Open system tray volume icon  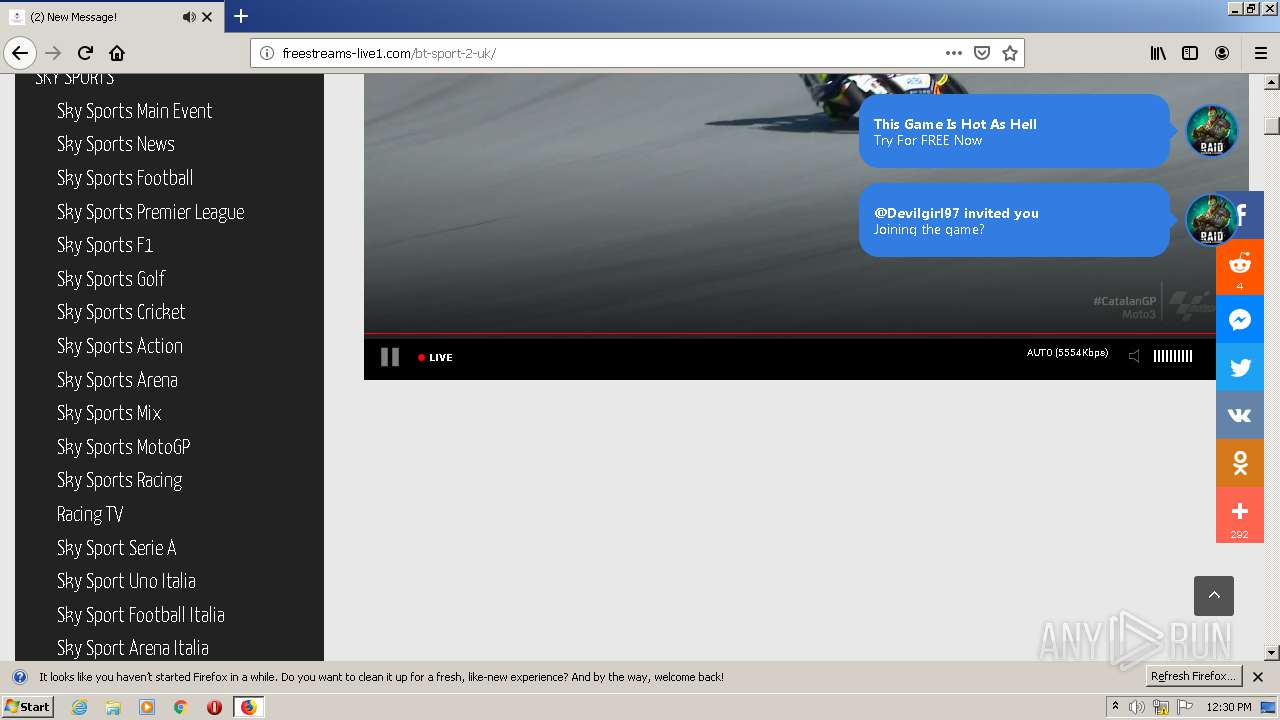click(1137, 707)
